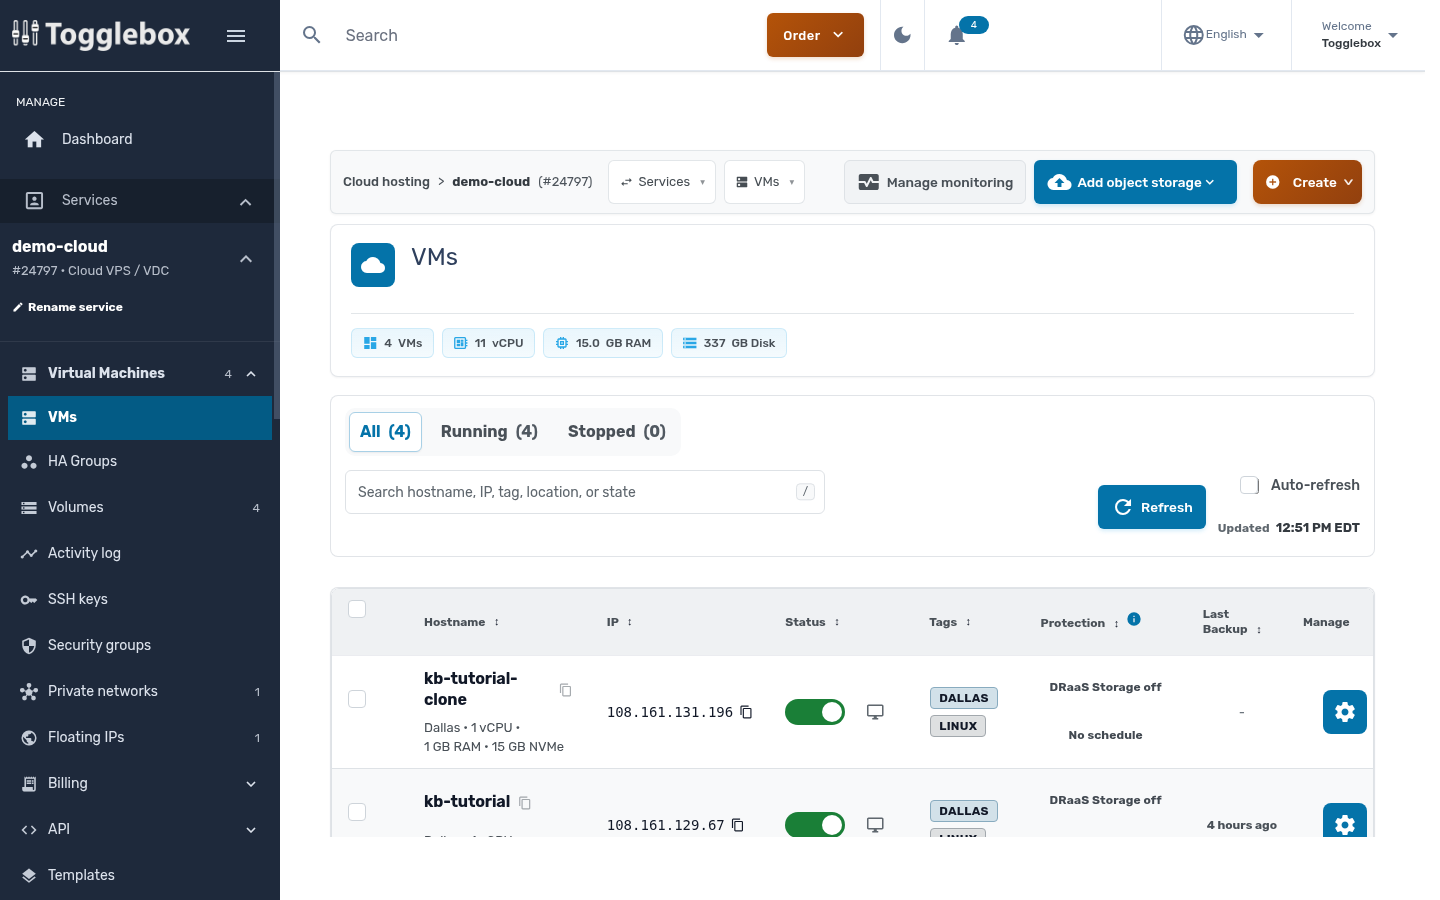Switch to the Running (4) tab

click(489, 432)
